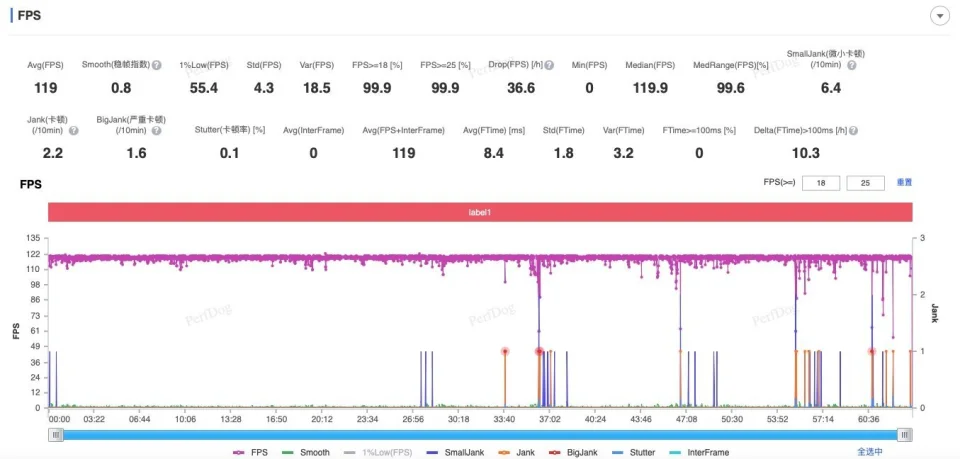Click help icon after Delta(FTime)>100ms
This screenshot has width=960, height=459.
tap(853, 130)
